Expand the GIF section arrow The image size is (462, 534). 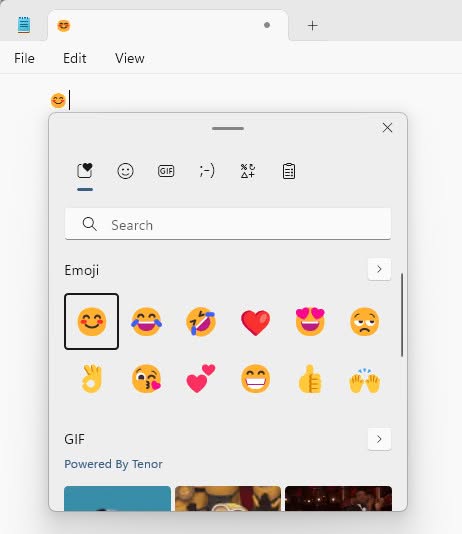[x=379, y=439]
